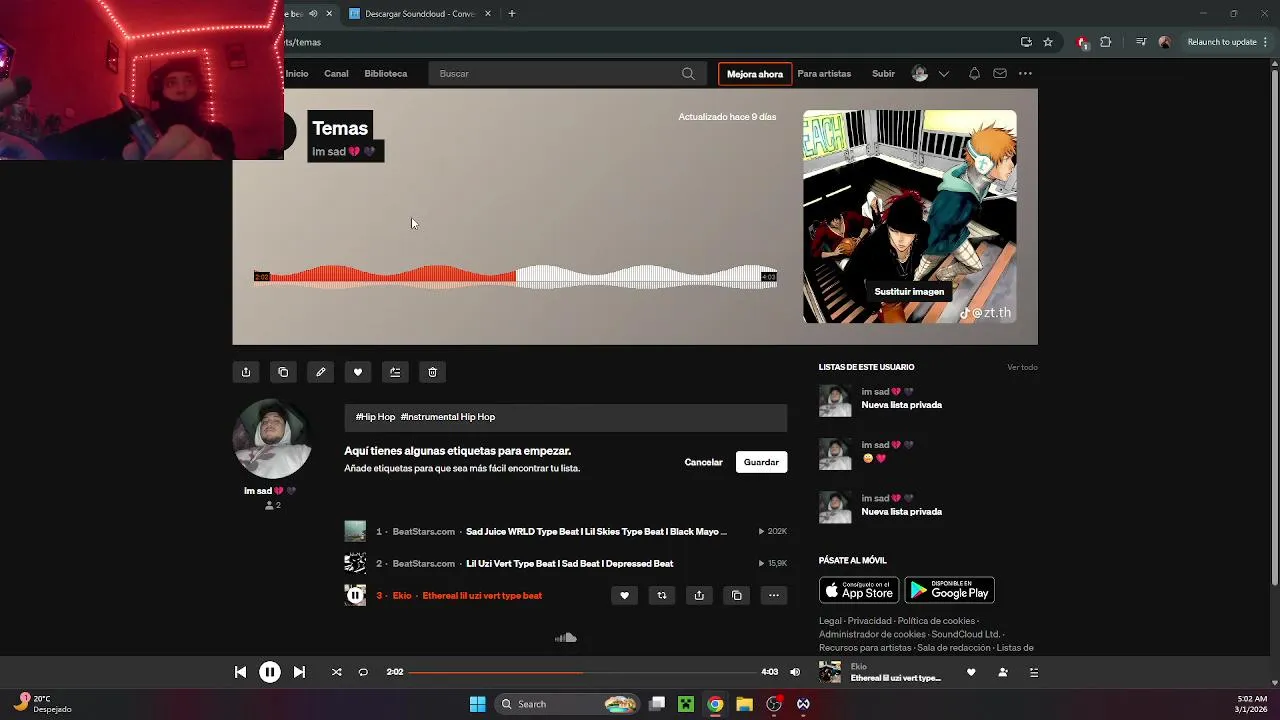This screenshot has width=1280, height=720.
Task: Skip to the previous track
Action: click(240, 672)
